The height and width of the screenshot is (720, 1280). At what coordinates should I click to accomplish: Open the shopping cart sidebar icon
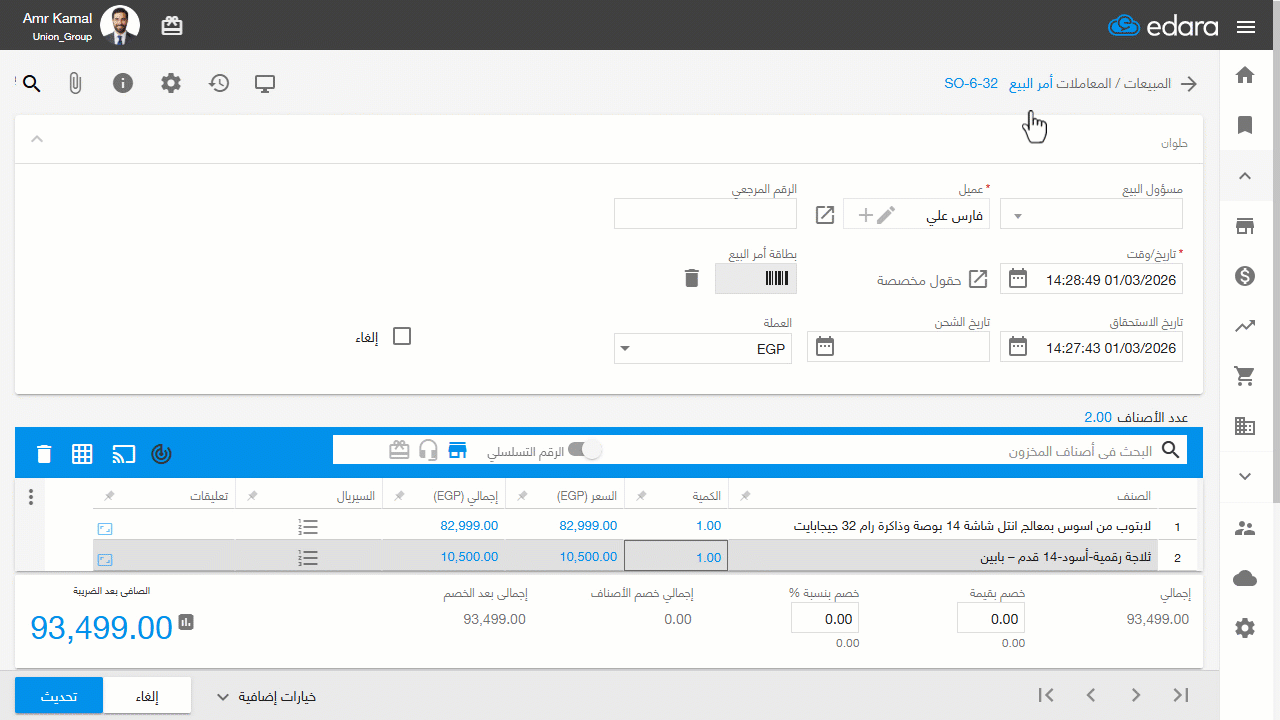pos(1245,376)
